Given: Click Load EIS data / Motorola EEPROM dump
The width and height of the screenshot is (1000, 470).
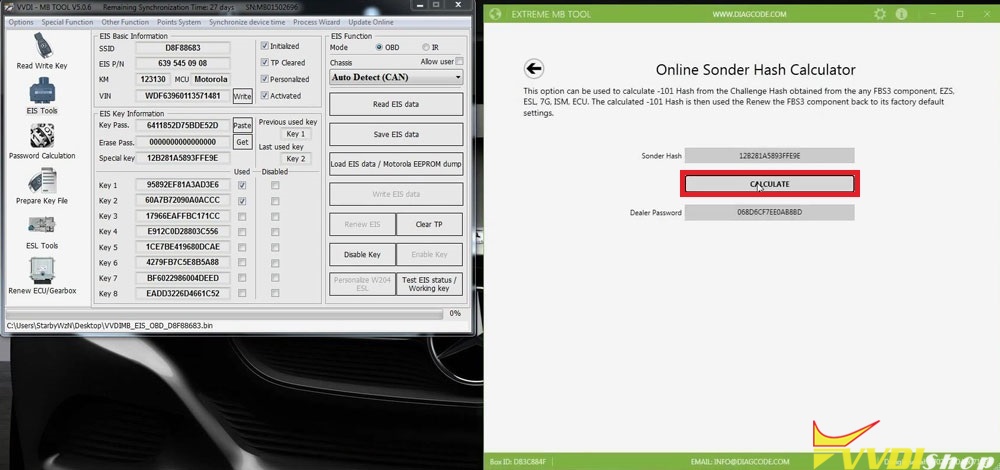Looking at the screenshot, I should point(396,164).
